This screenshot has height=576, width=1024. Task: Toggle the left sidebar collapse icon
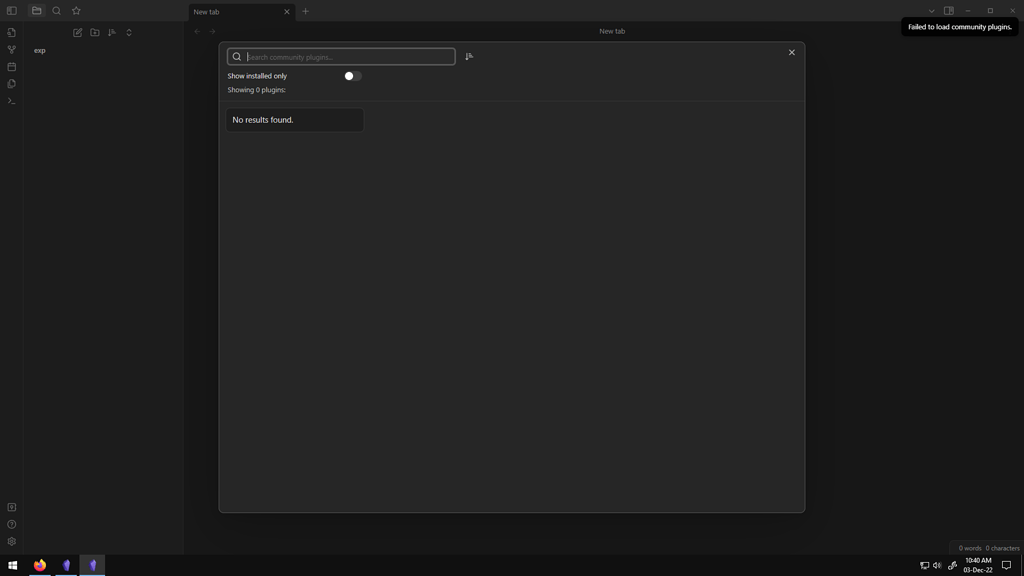coord(12,11)
